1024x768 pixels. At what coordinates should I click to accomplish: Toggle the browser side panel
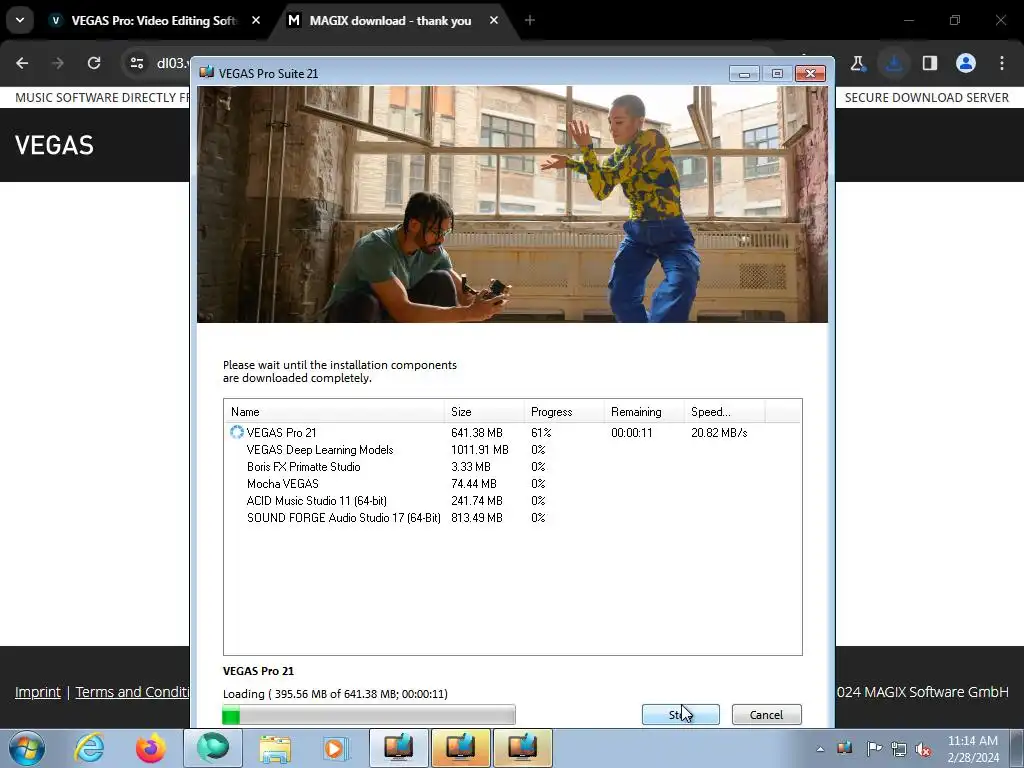[930, 63]
